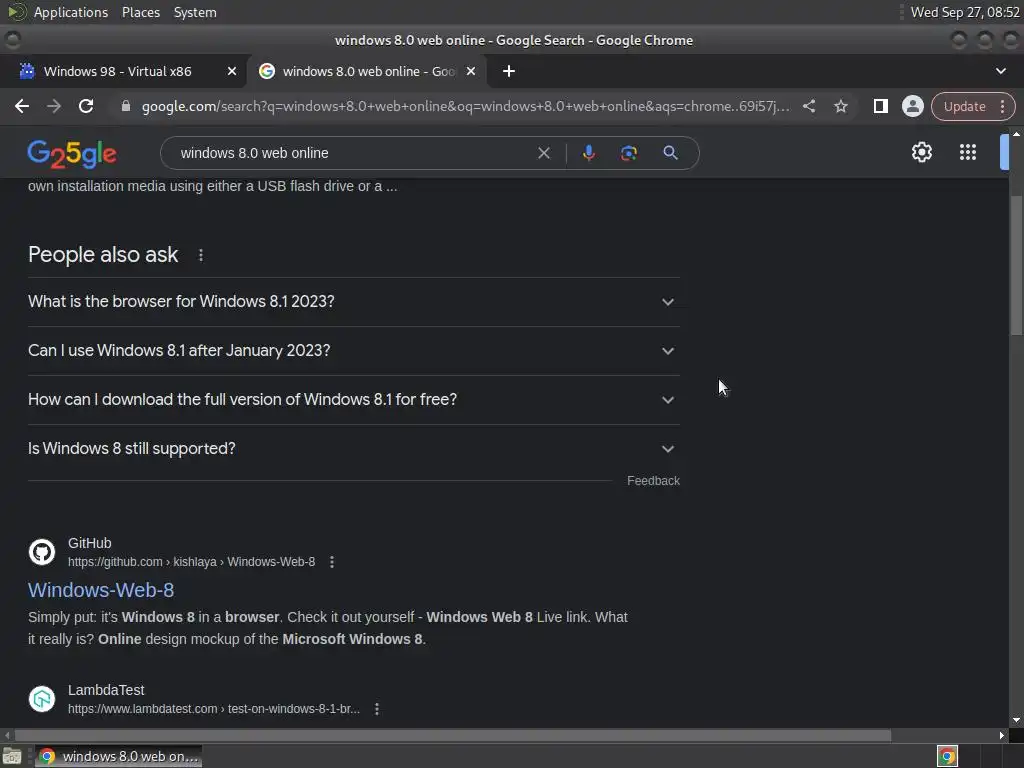Click the vertical scrollbar thumb
The image size is (1024, 768).
point(1016,266)
